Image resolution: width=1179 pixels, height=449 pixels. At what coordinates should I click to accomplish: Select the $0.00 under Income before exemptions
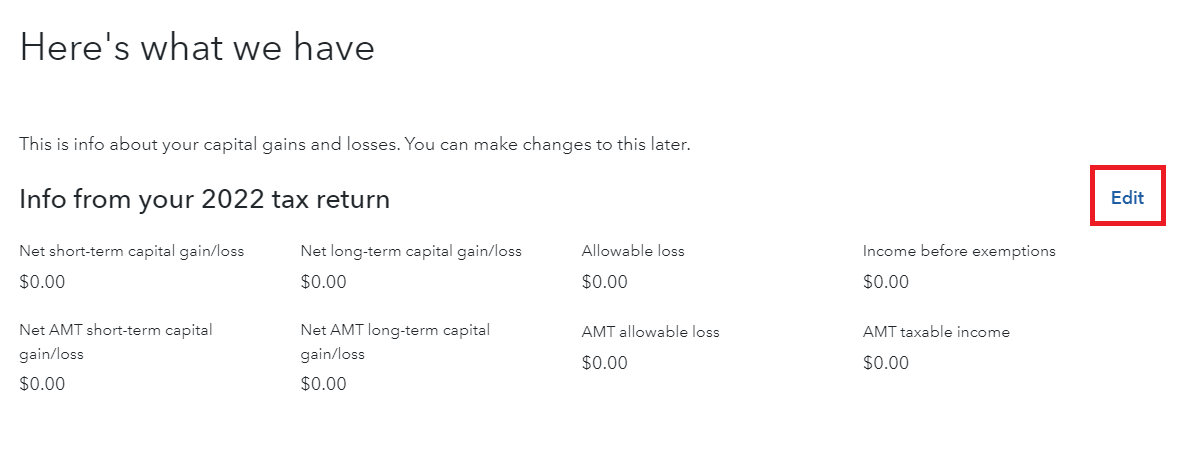(x=886, y=282)
